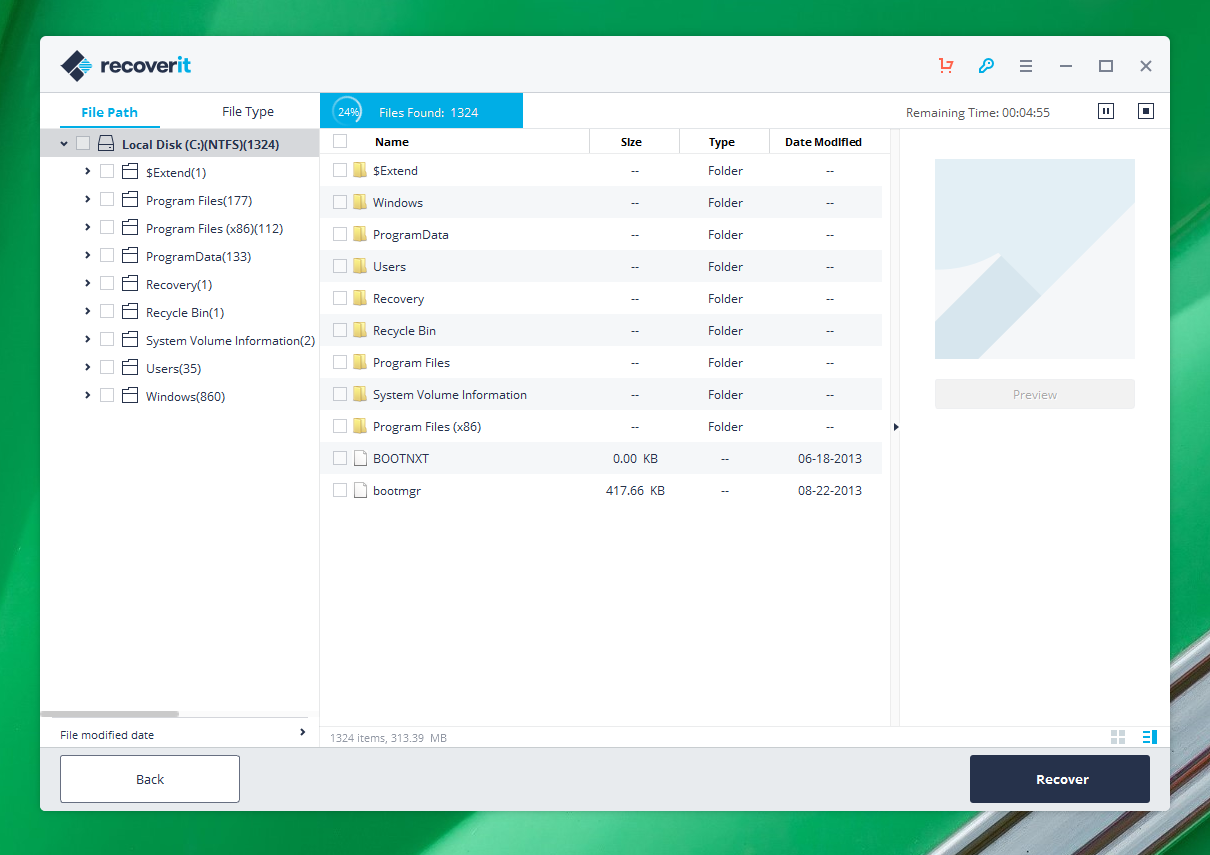Expand the Users(35) tree node
1210x855 pixels.
coord(88,368)
